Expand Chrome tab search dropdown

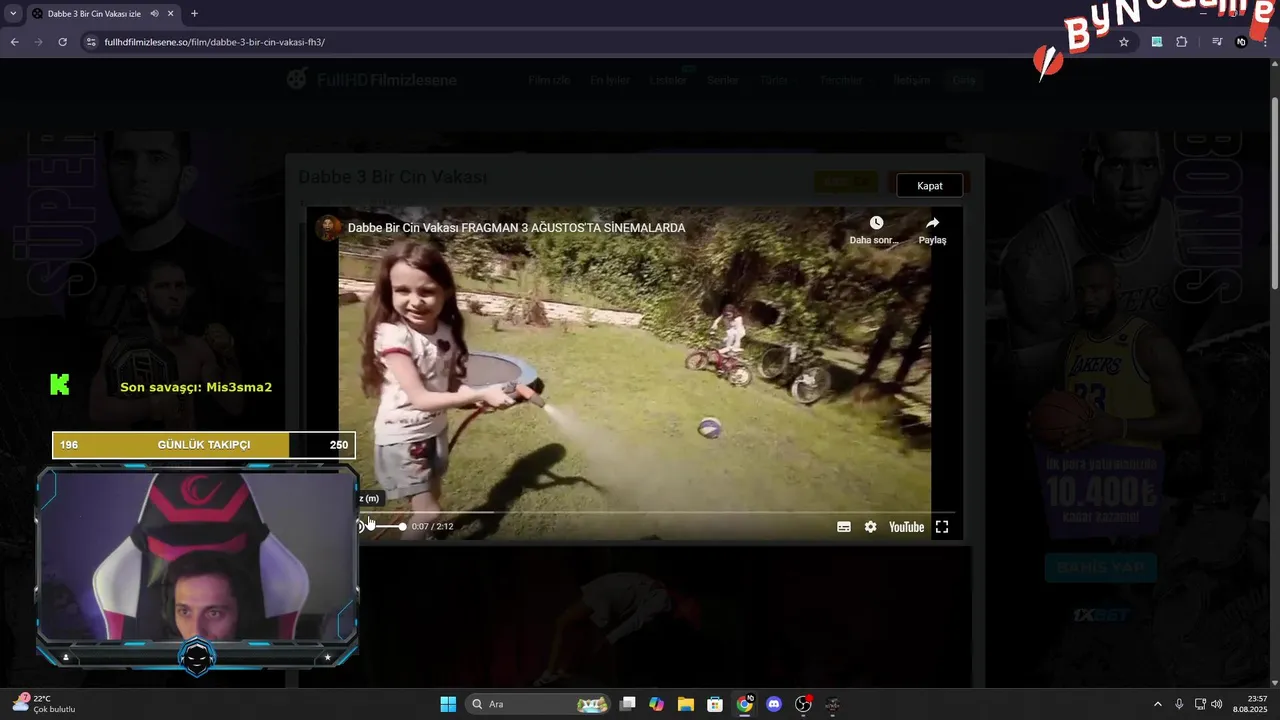(13, 14)
